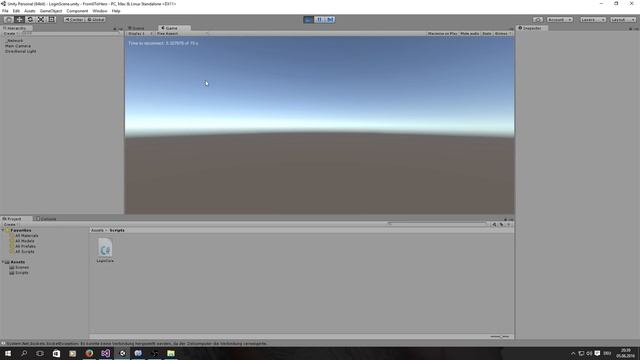The width and height of the screenshot is (640, 360).
Task: Open Task View on taskbar
Action: [x=40, y=353]
